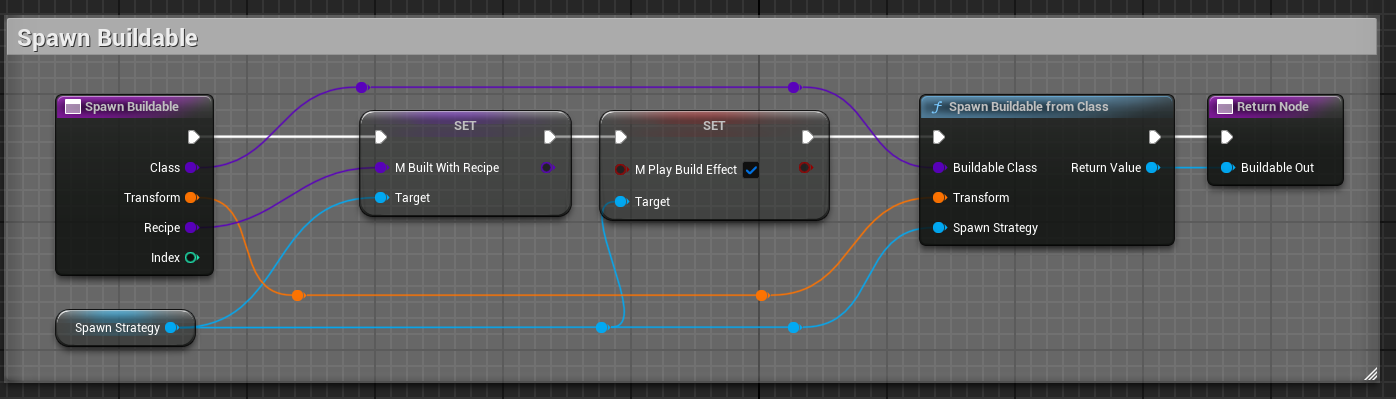Toggle the M Play Build Effect checkbox
The image size is (1396, 399).
[751, 170]
